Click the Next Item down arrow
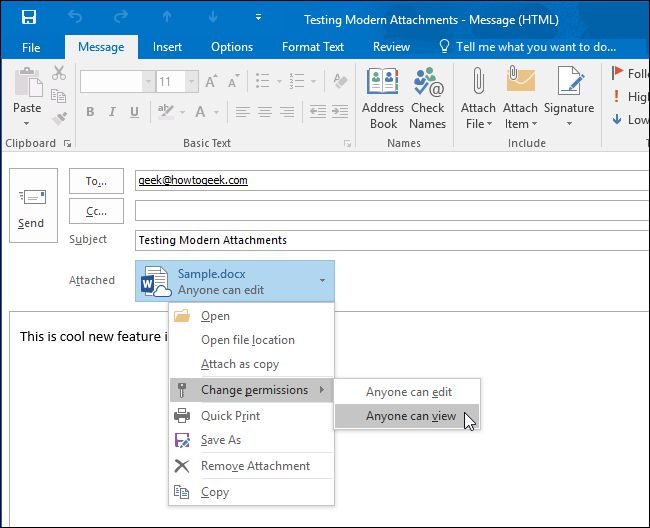This screenshot has width=650, height=528. click(213, 17)
